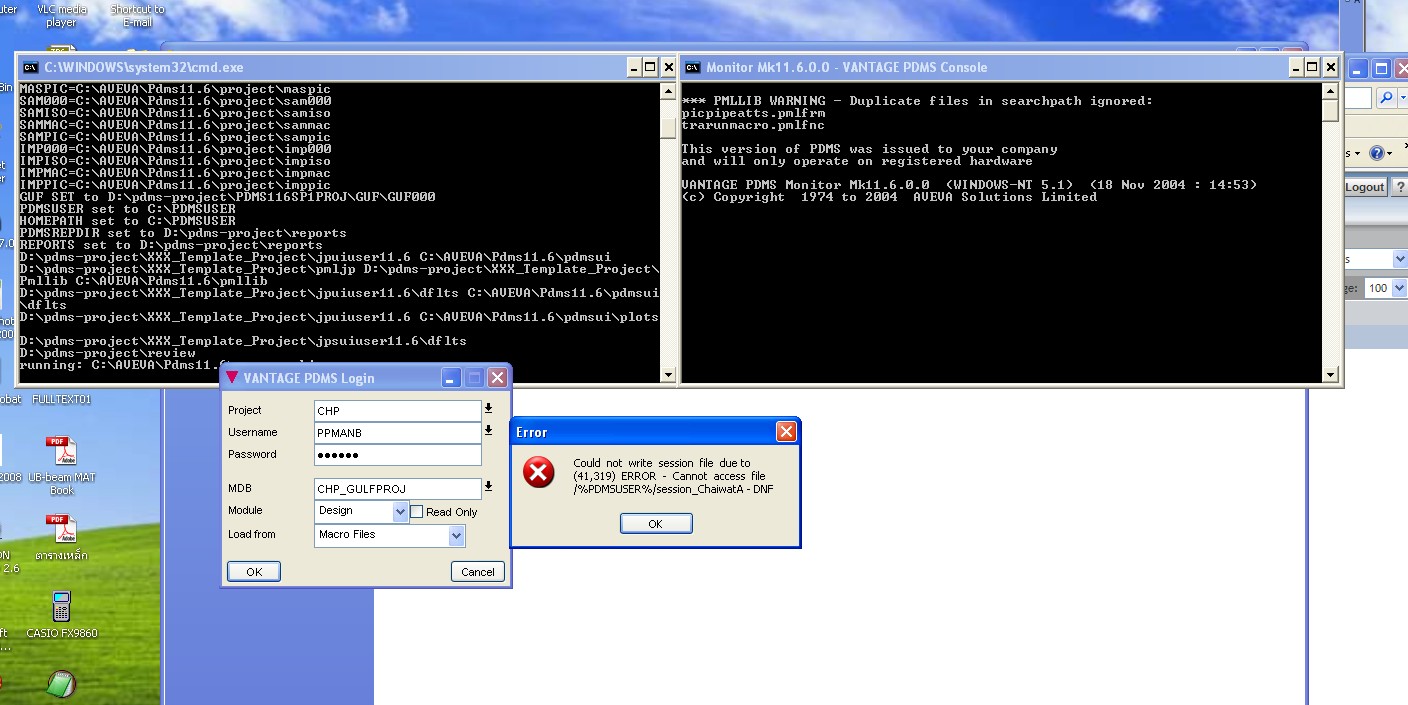This screenshot has width=1408, height=705.
Task: Maximize the PDMS Console window
Action: pyautogui.click(x=1313, y=67)
